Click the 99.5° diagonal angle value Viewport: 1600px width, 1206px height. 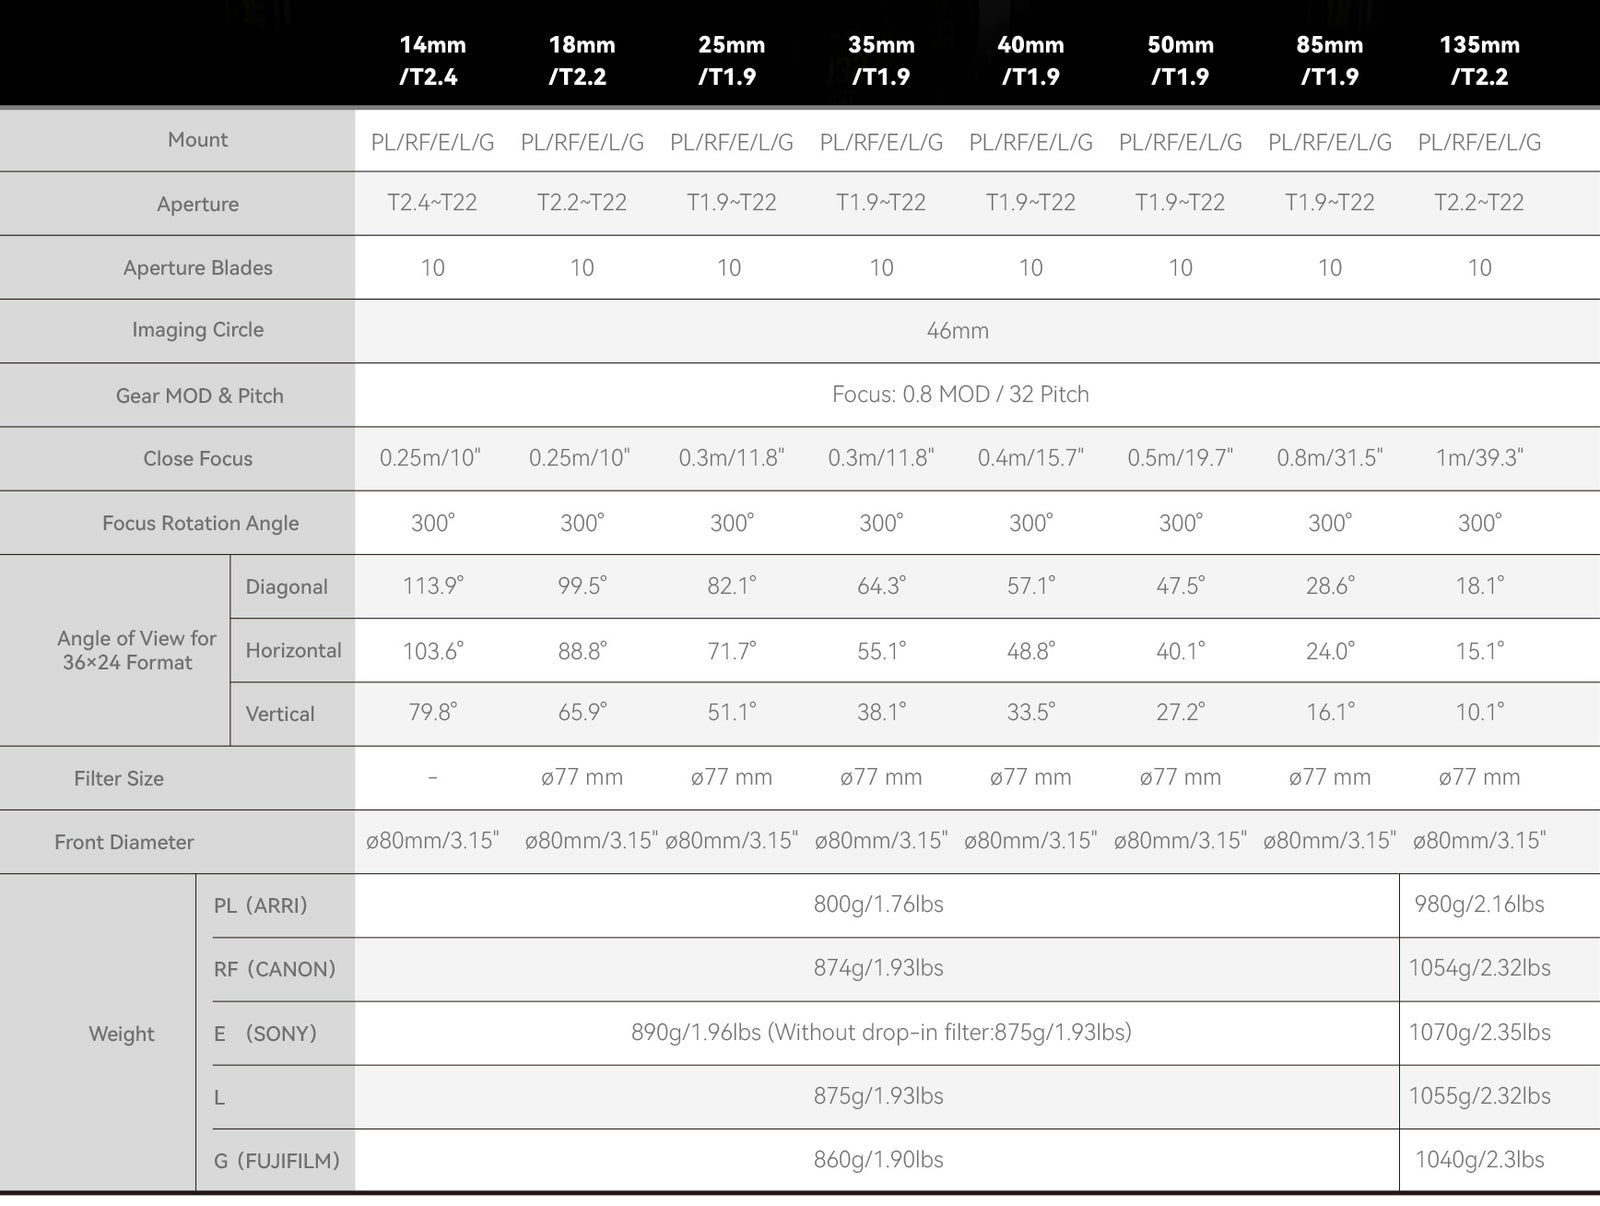click(582, 586)
